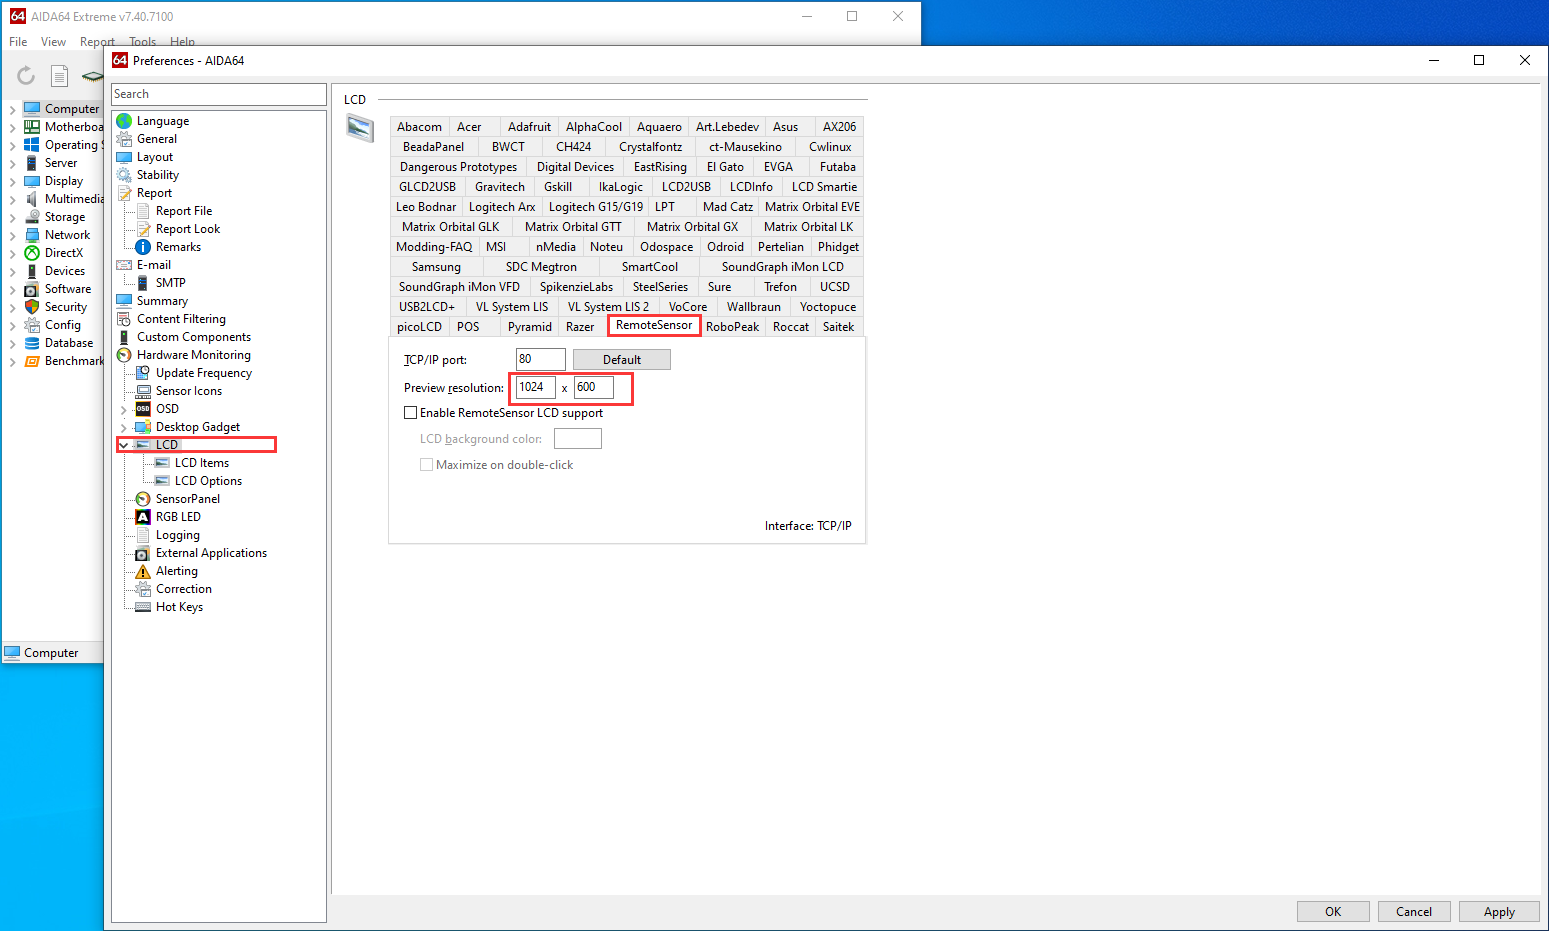Viewport: 1549px width, 931px height.
Task: Enable RemoteSensor LCD support checkbox
Action: click(x=411, y=413)
